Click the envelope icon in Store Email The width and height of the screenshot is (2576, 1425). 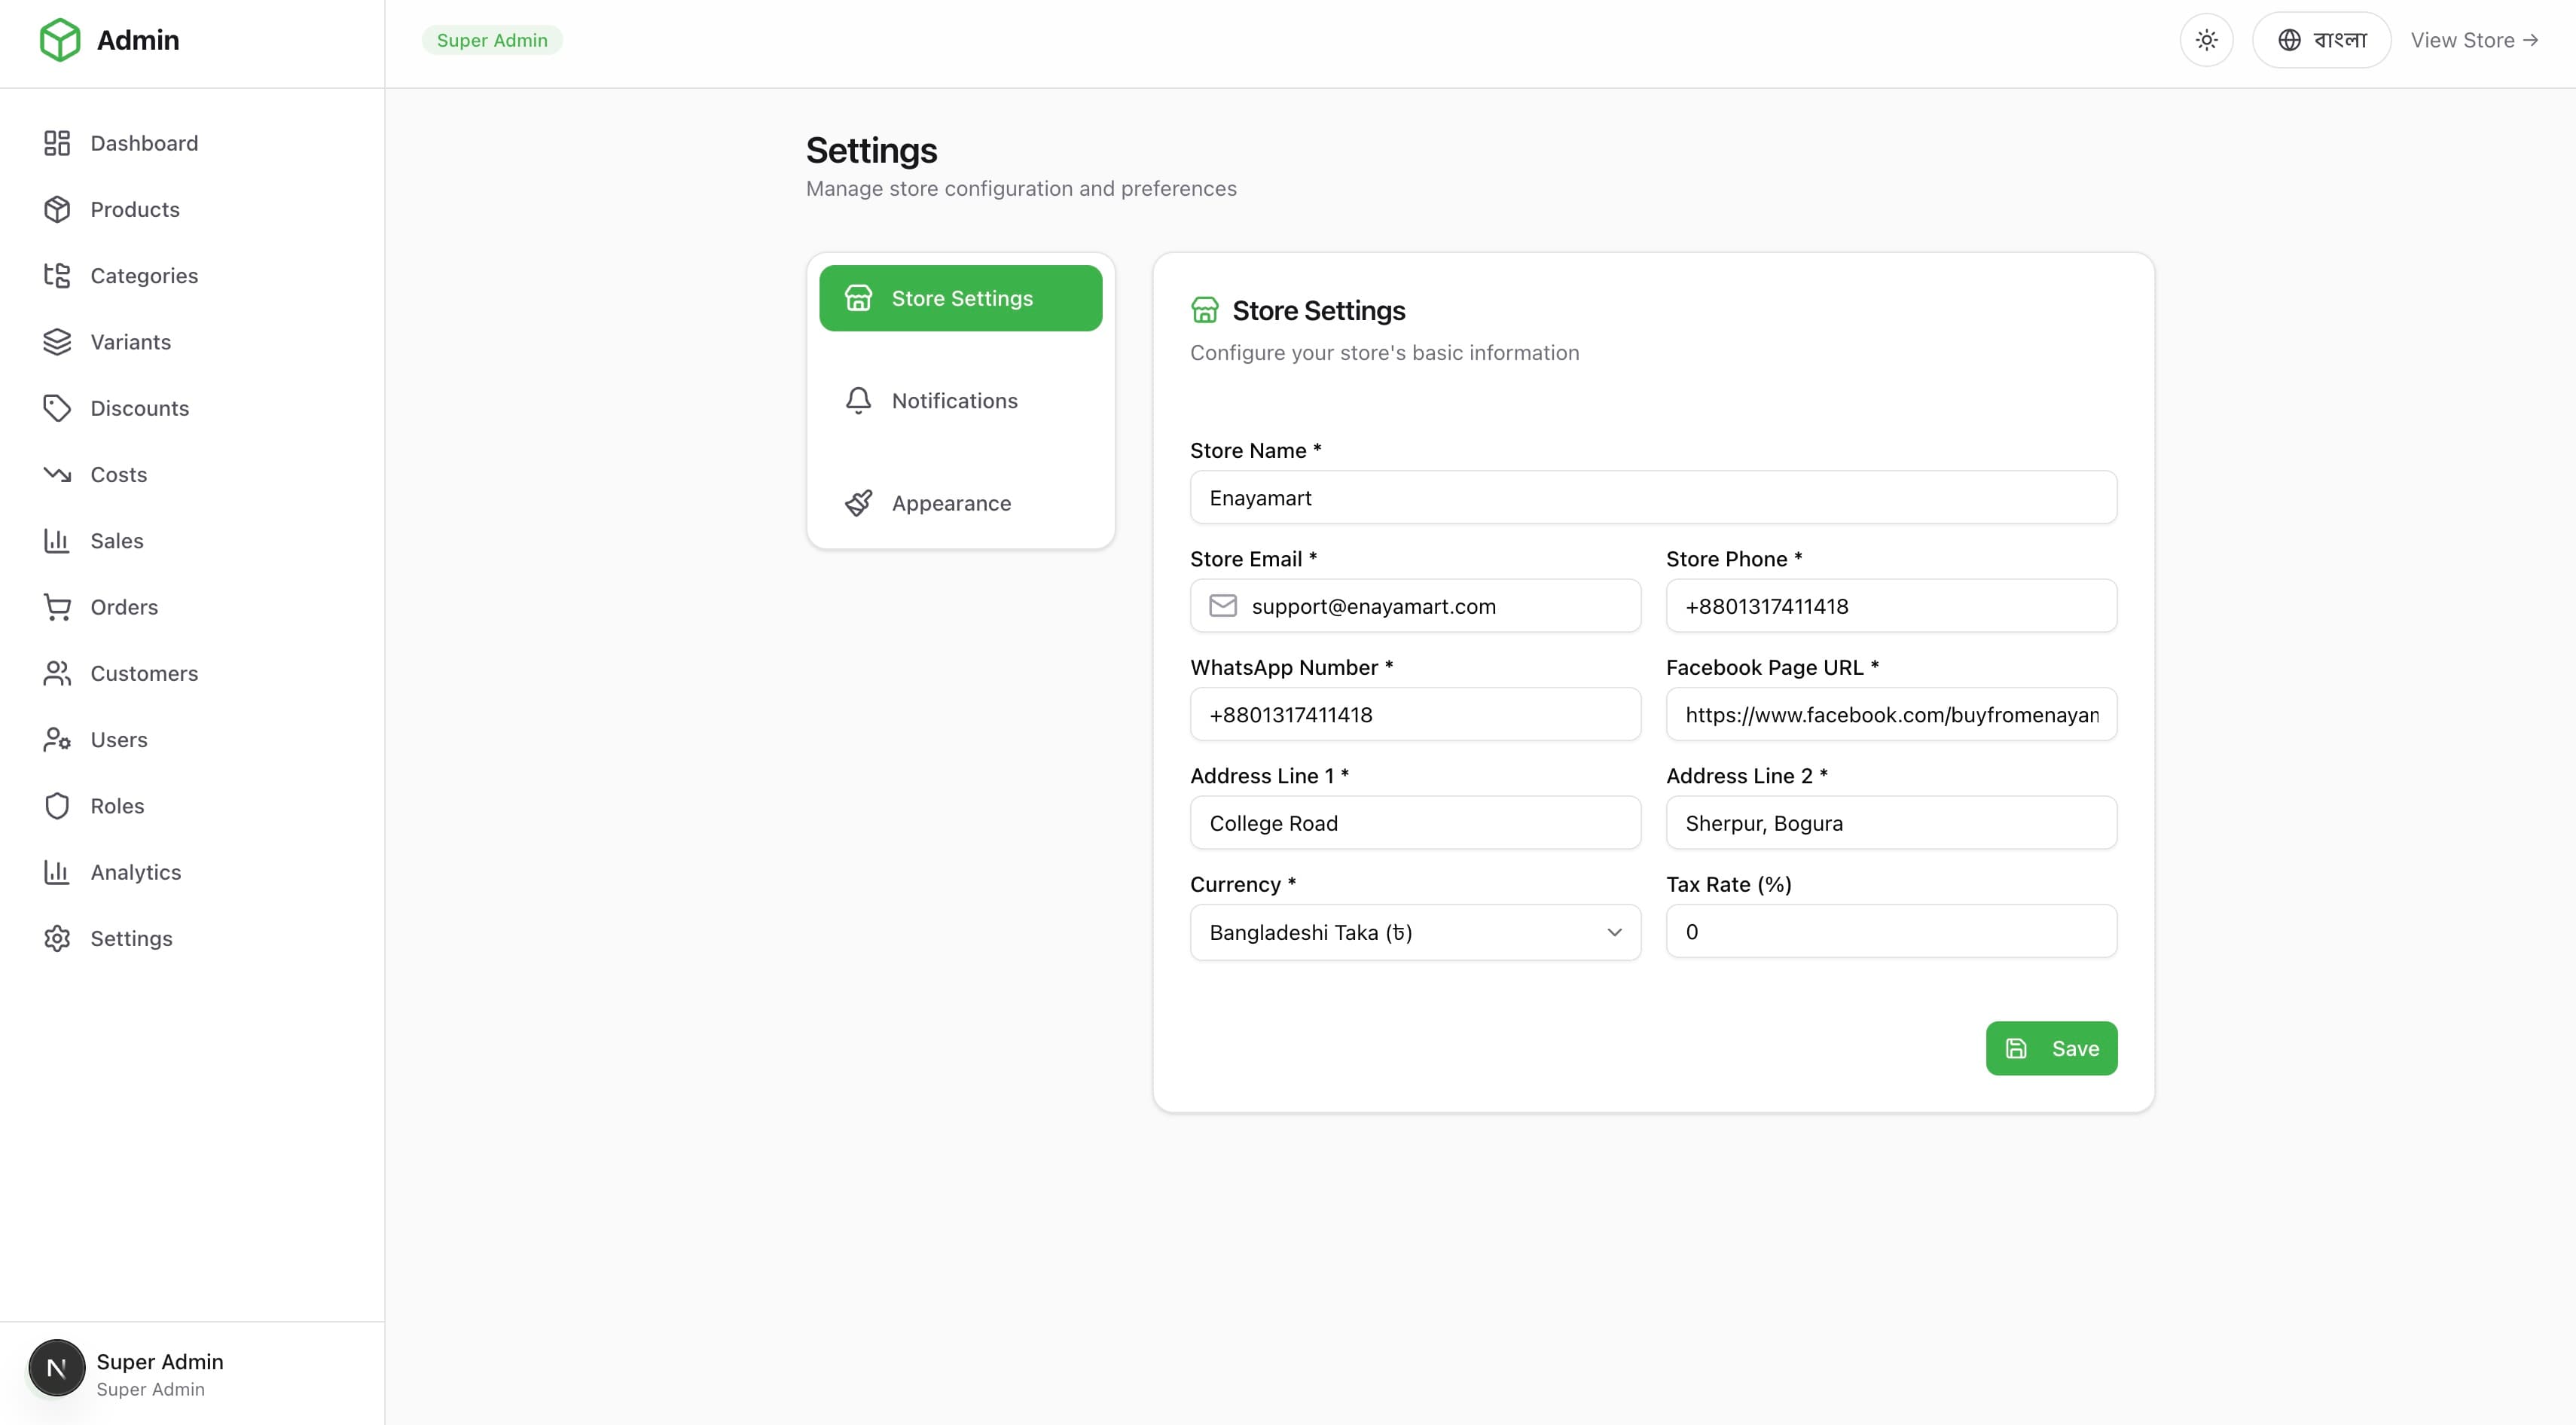(1223, 605)
